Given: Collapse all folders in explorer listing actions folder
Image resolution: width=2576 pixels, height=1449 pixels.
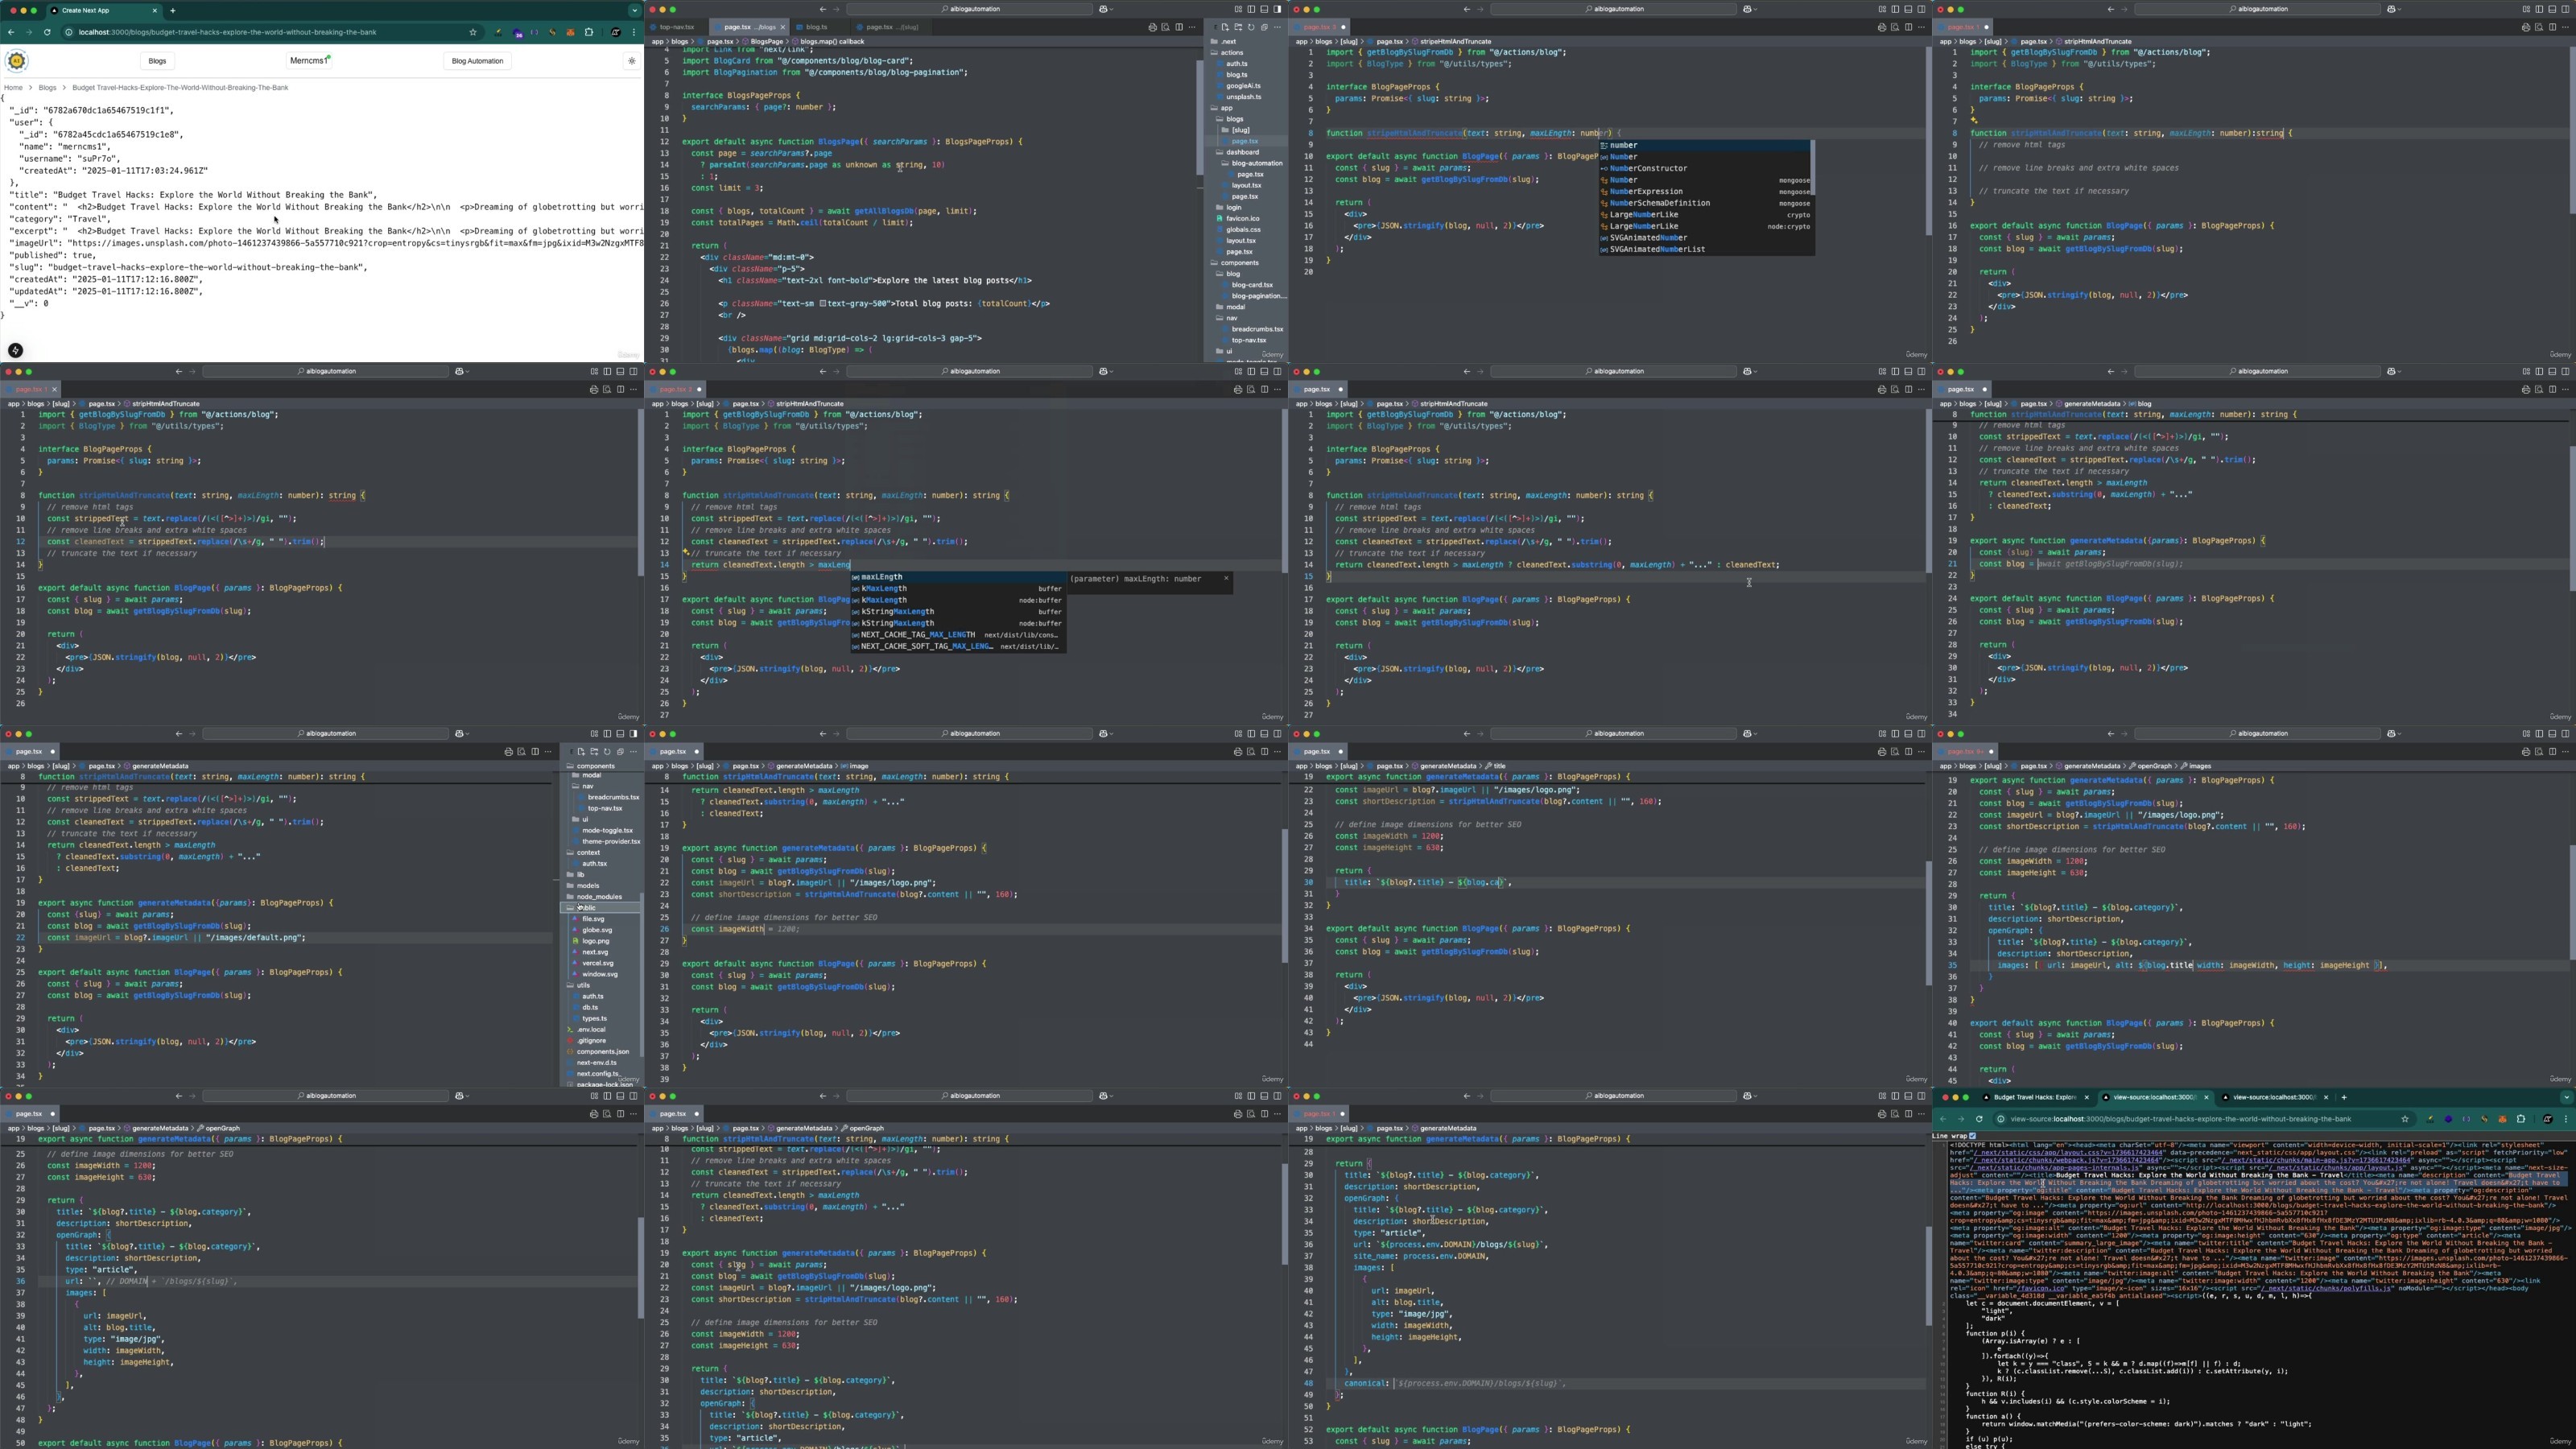Looking at the screenshot, I should [x=1263, y=27].
